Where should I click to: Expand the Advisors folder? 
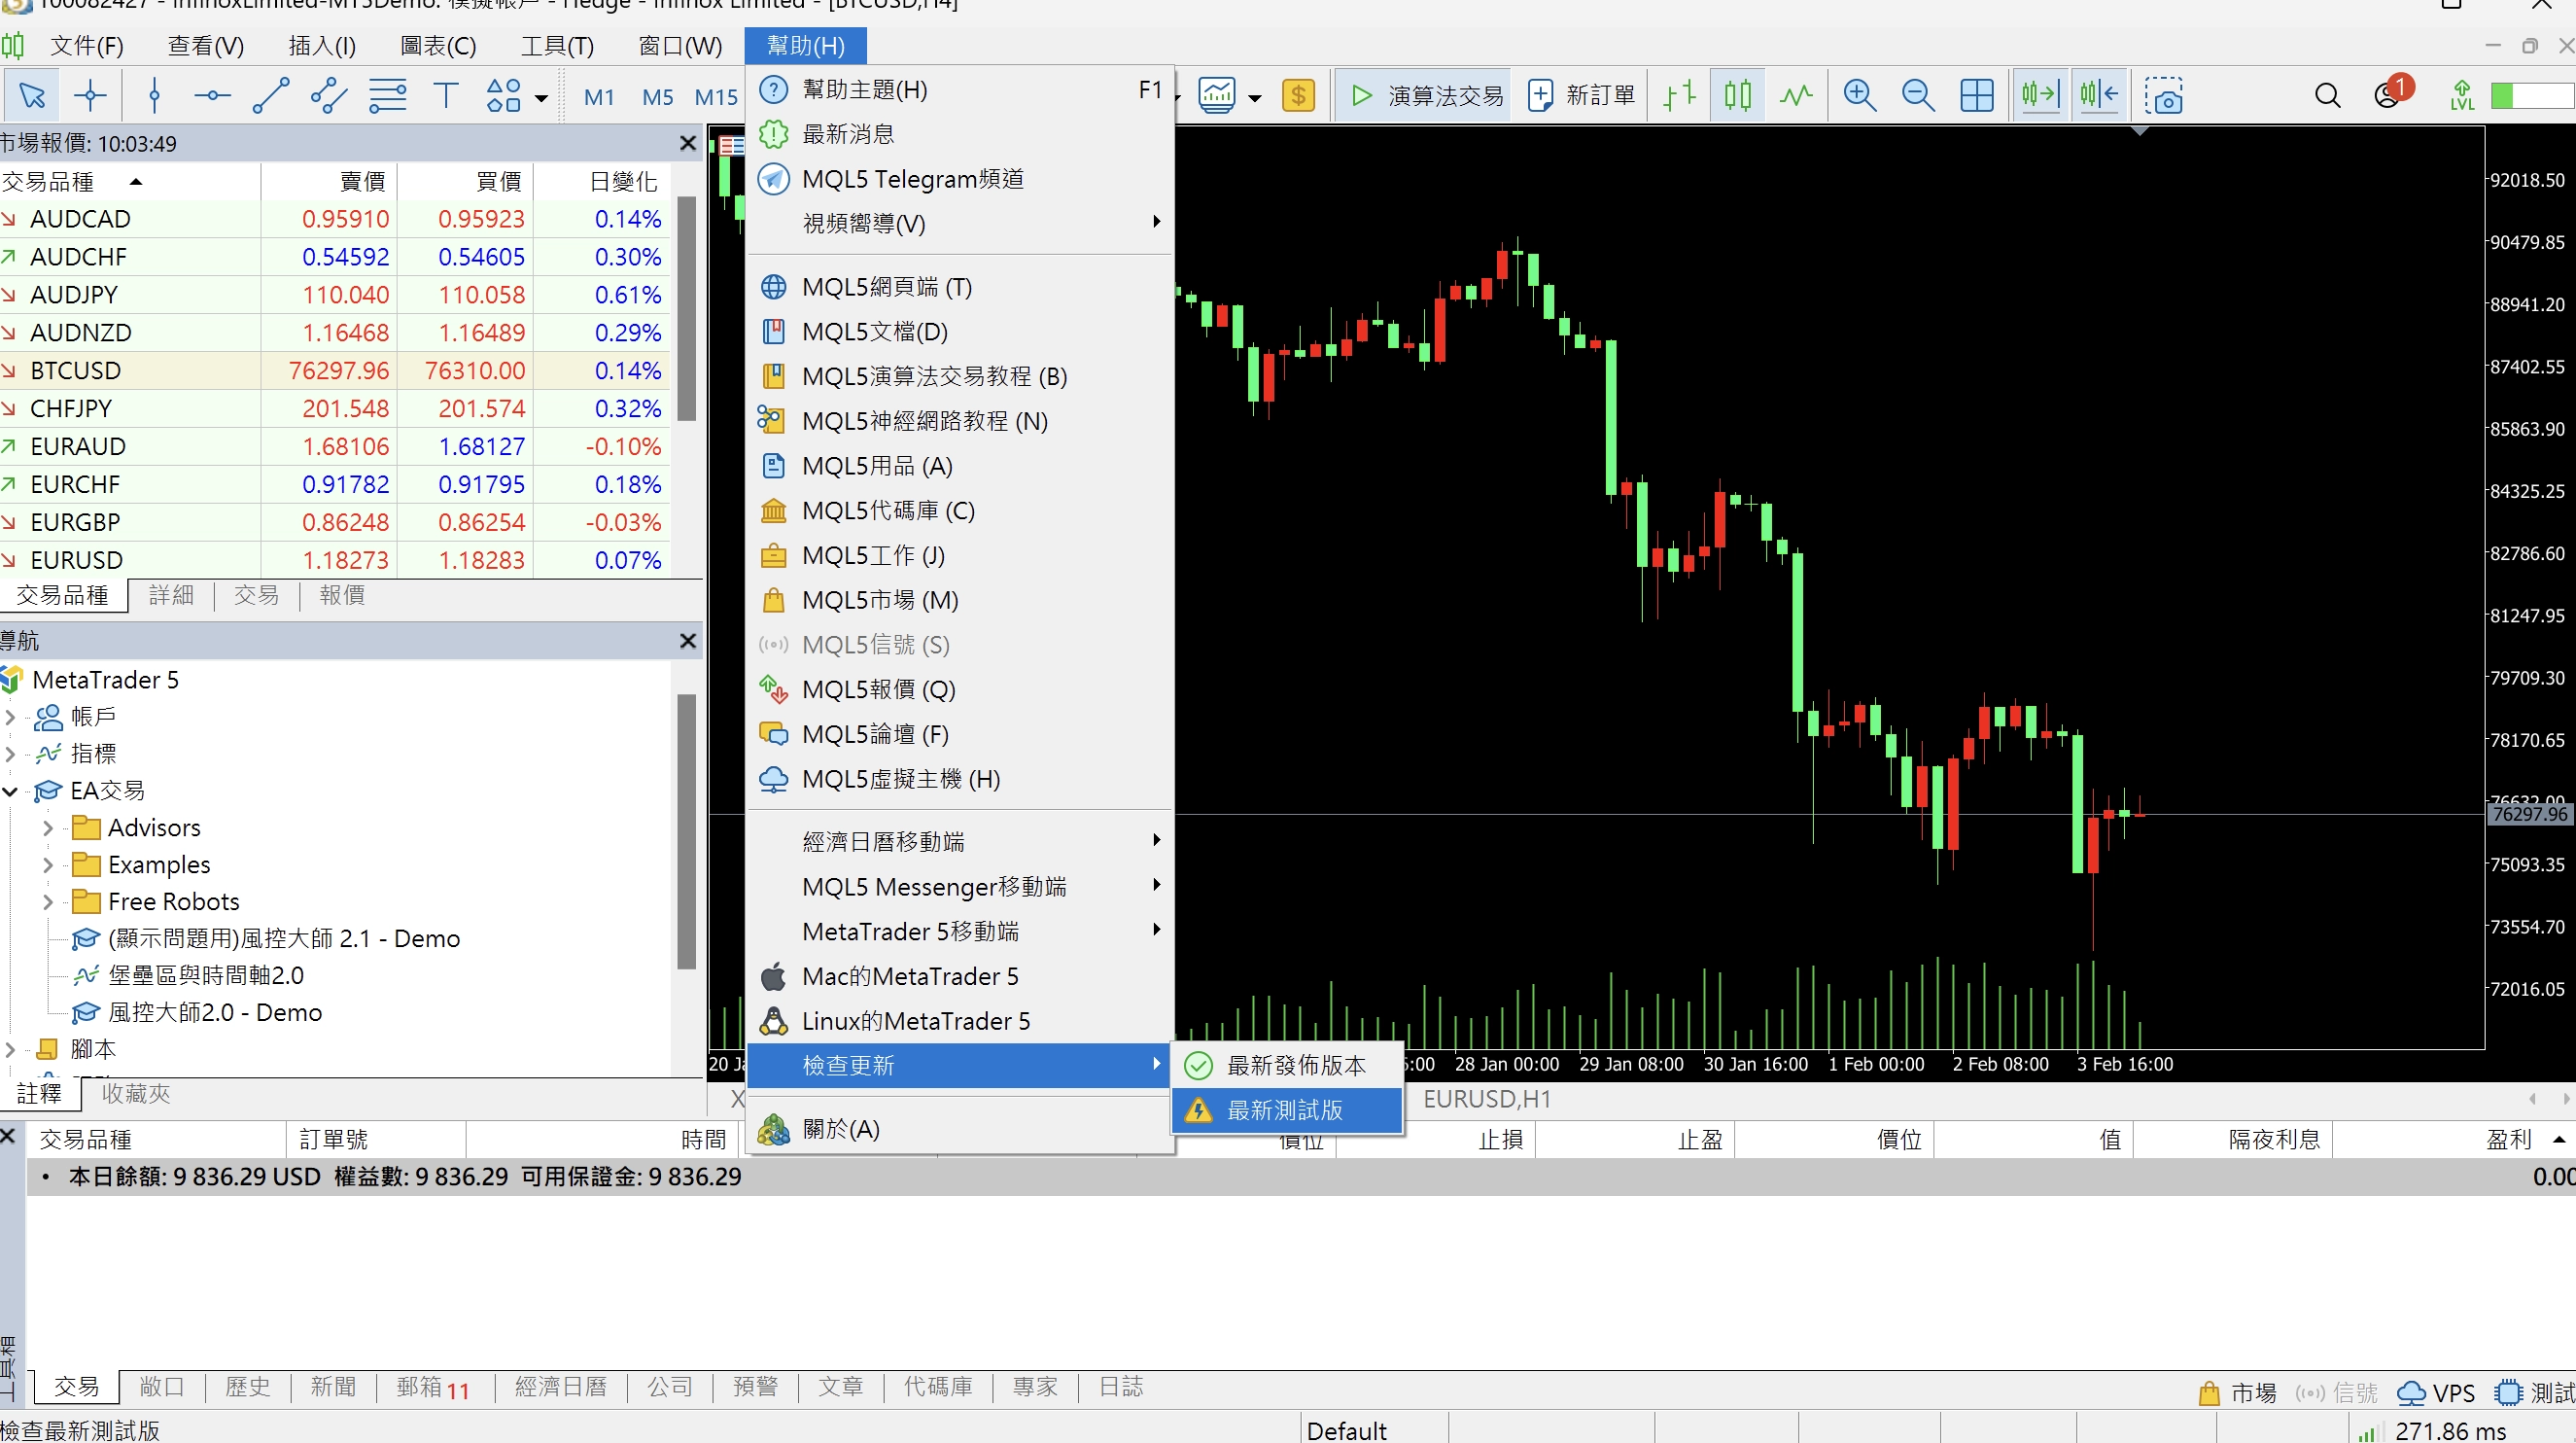pos(48,828)
